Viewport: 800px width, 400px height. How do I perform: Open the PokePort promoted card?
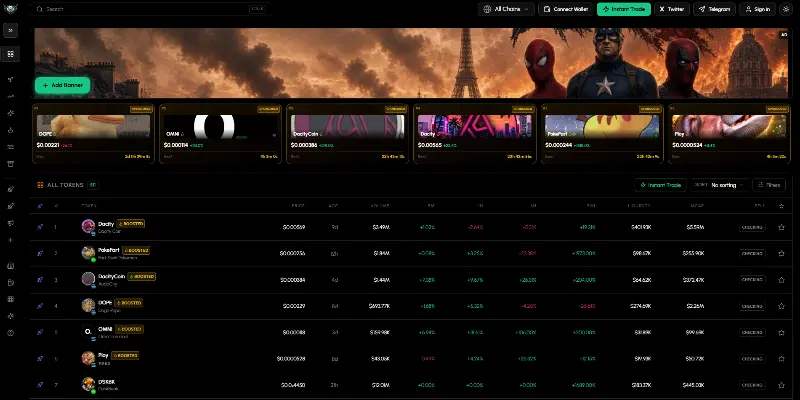(x=602, y=134)
